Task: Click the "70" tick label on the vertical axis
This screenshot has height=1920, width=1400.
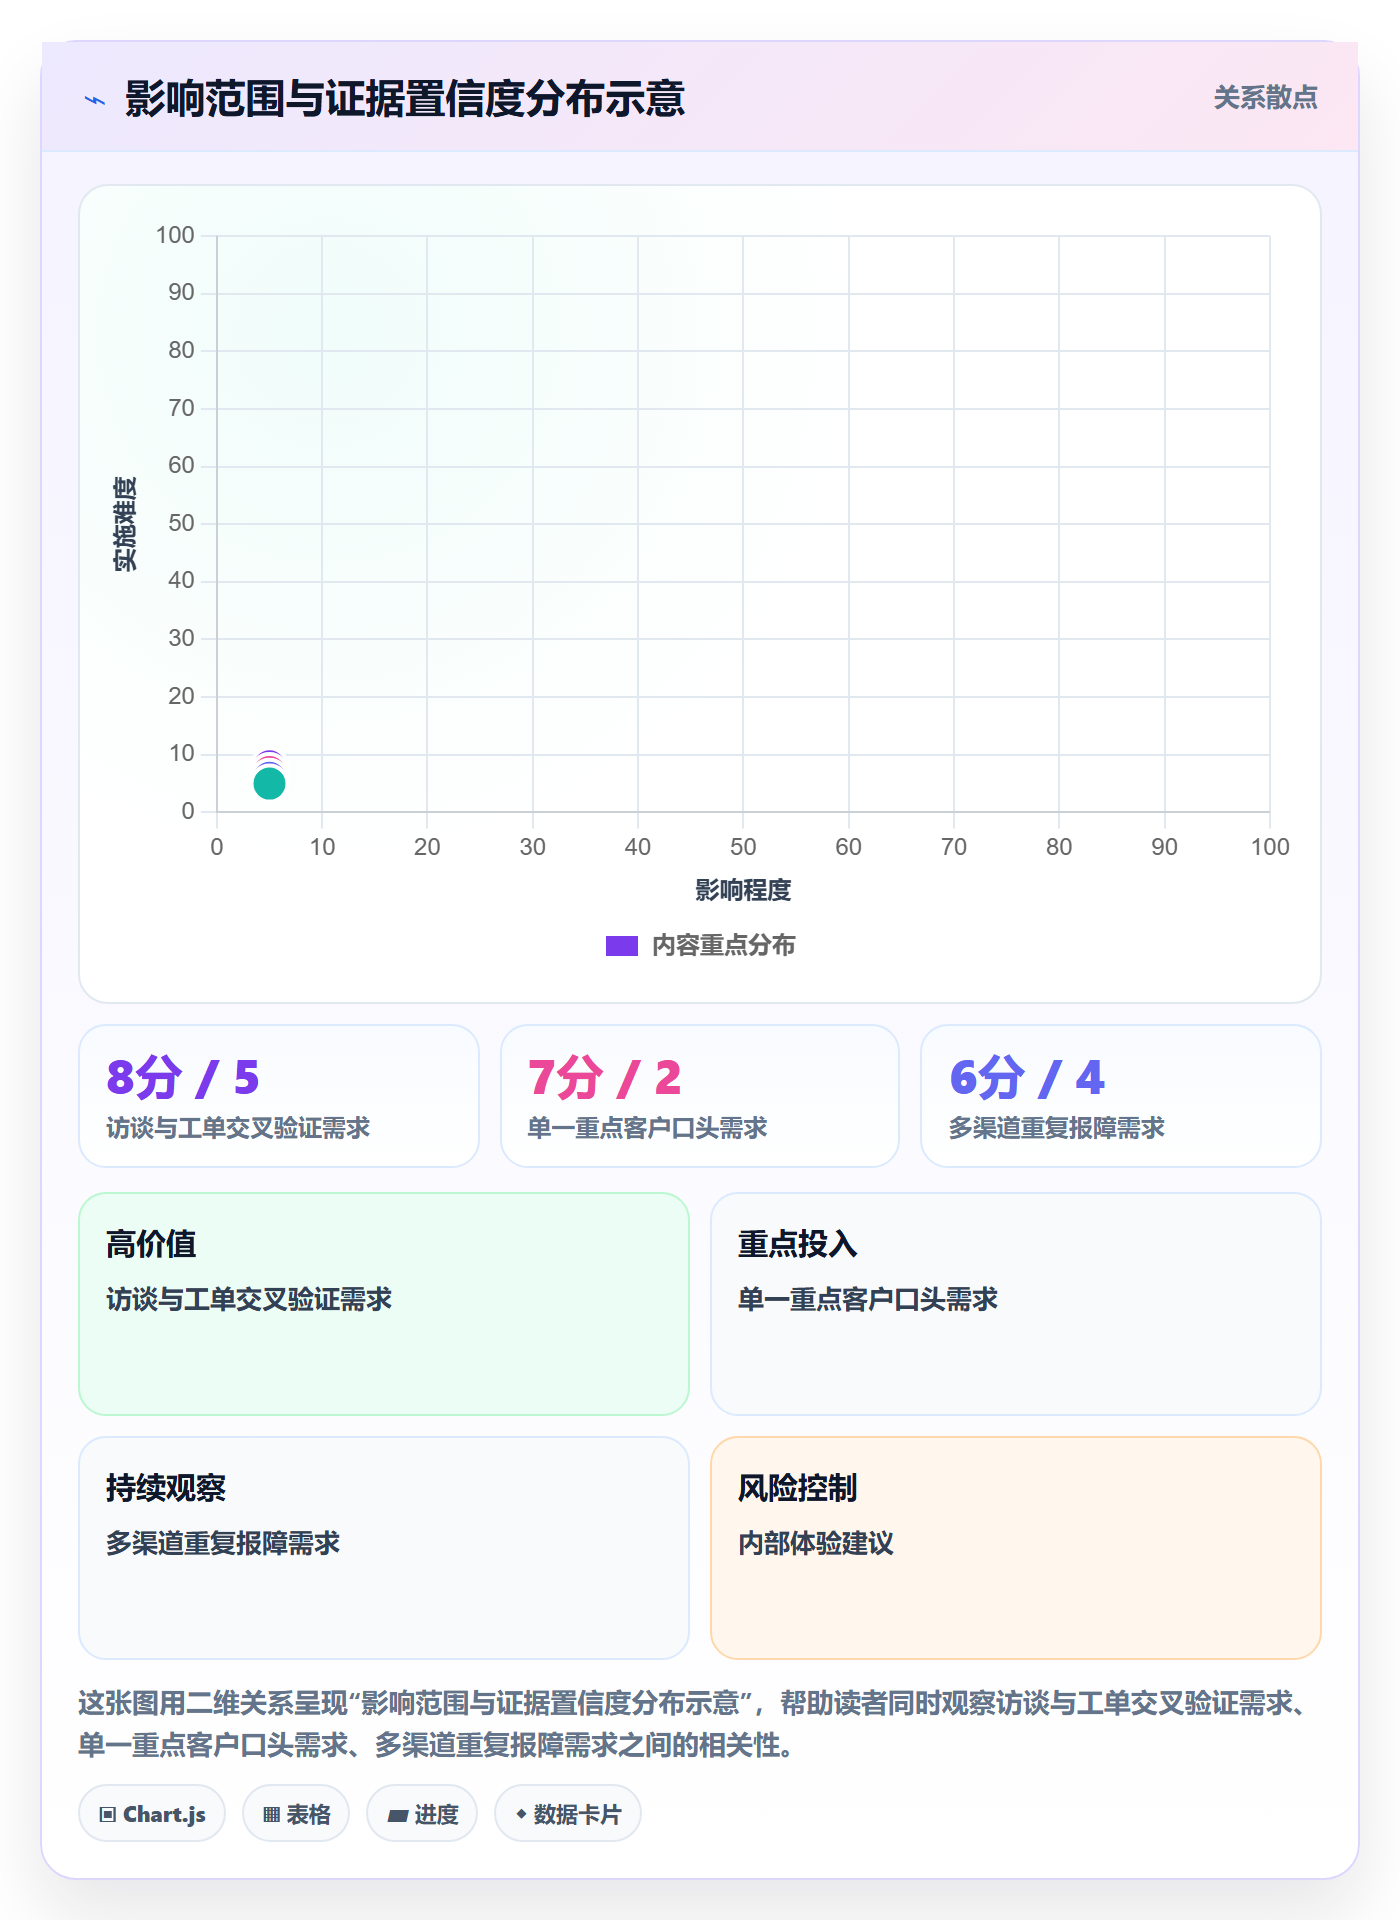Action: (181, 408)
